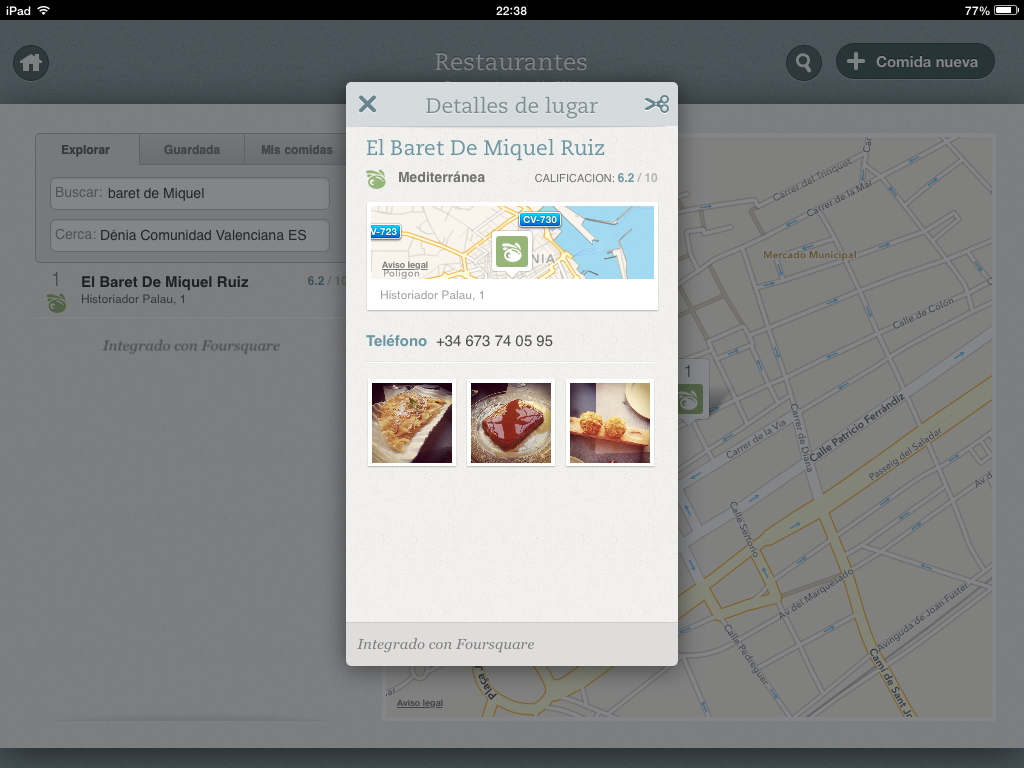1024x768 pixels.
Task: Open the Mis comidas tab
Action: pos(296,150)
